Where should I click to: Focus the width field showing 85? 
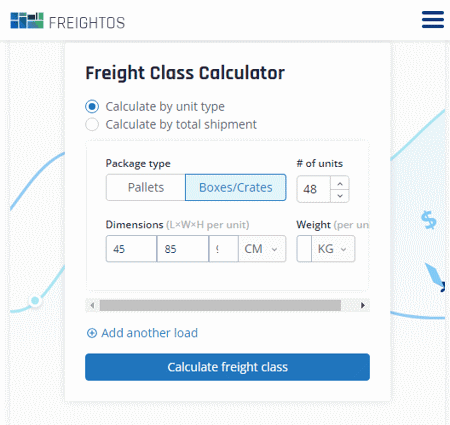click(x=183, y=249)
